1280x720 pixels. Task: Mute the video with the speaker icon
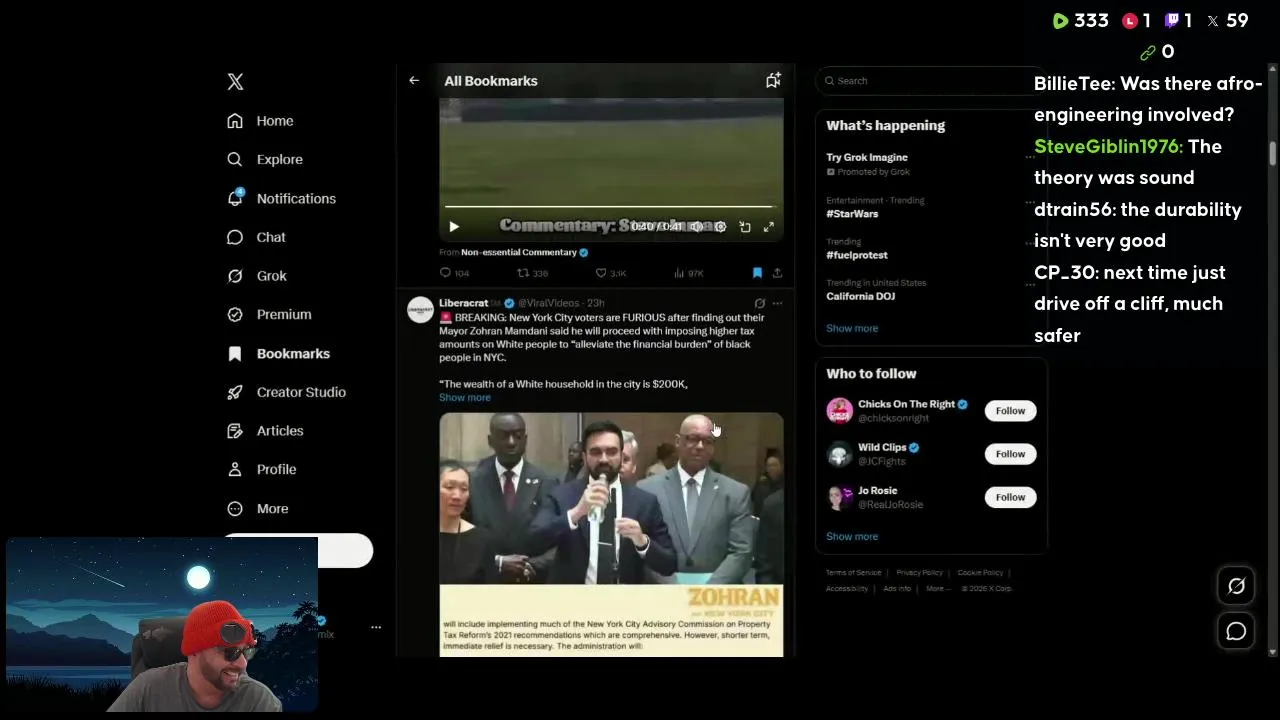[697, 227]
